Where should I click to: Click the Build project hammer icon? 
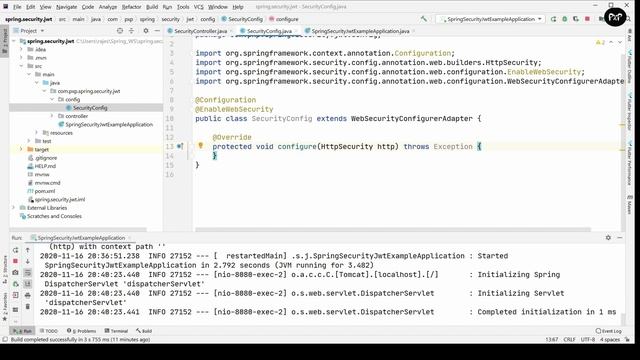point(424,19)
